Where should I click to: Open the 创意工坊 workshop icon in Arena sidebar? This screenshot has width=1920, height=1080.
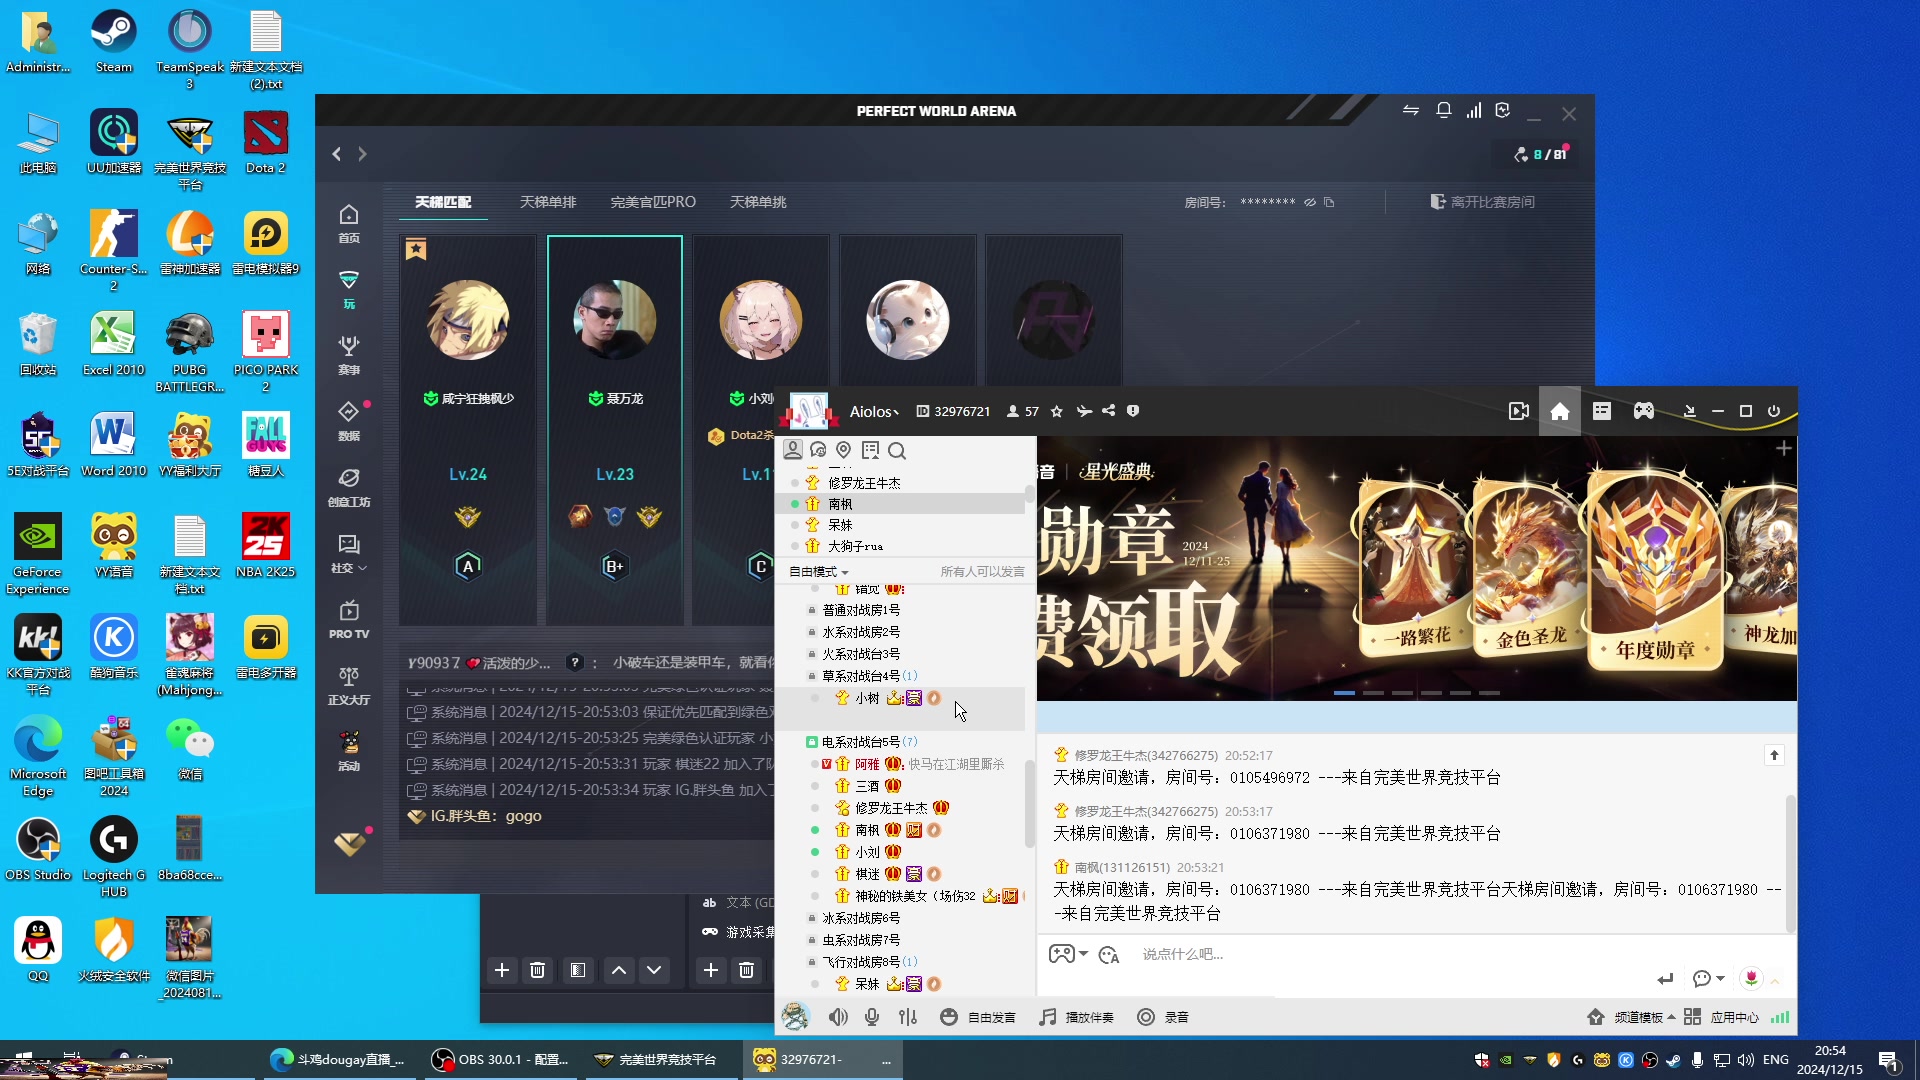[348, 487]
